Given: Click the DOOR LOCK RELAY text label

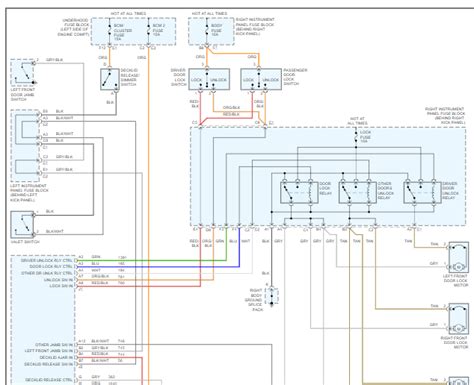Looking at the screenshot, I should pyautogui.click(x=326, y=188).
